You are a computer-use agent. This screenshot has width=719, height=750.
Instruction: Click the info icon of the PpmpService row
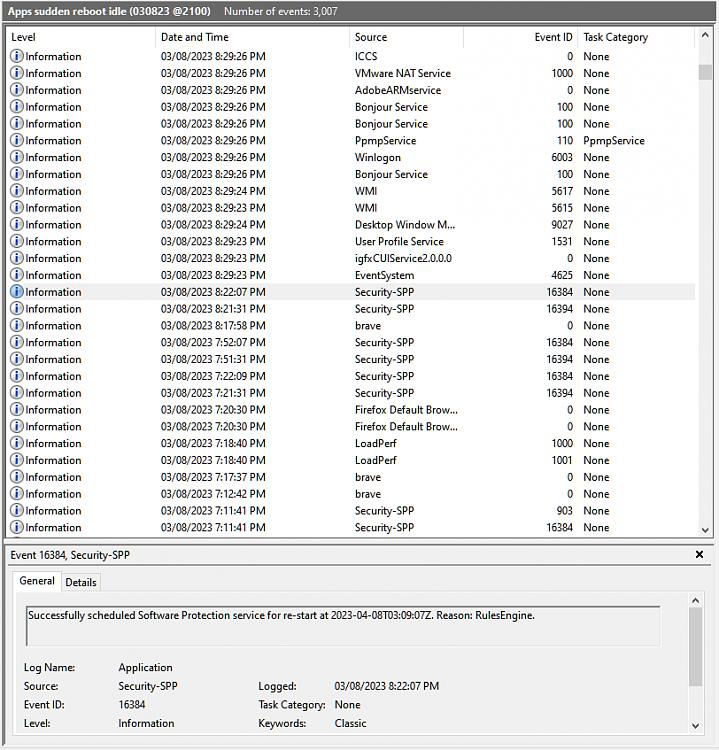(x=17, y=140)
